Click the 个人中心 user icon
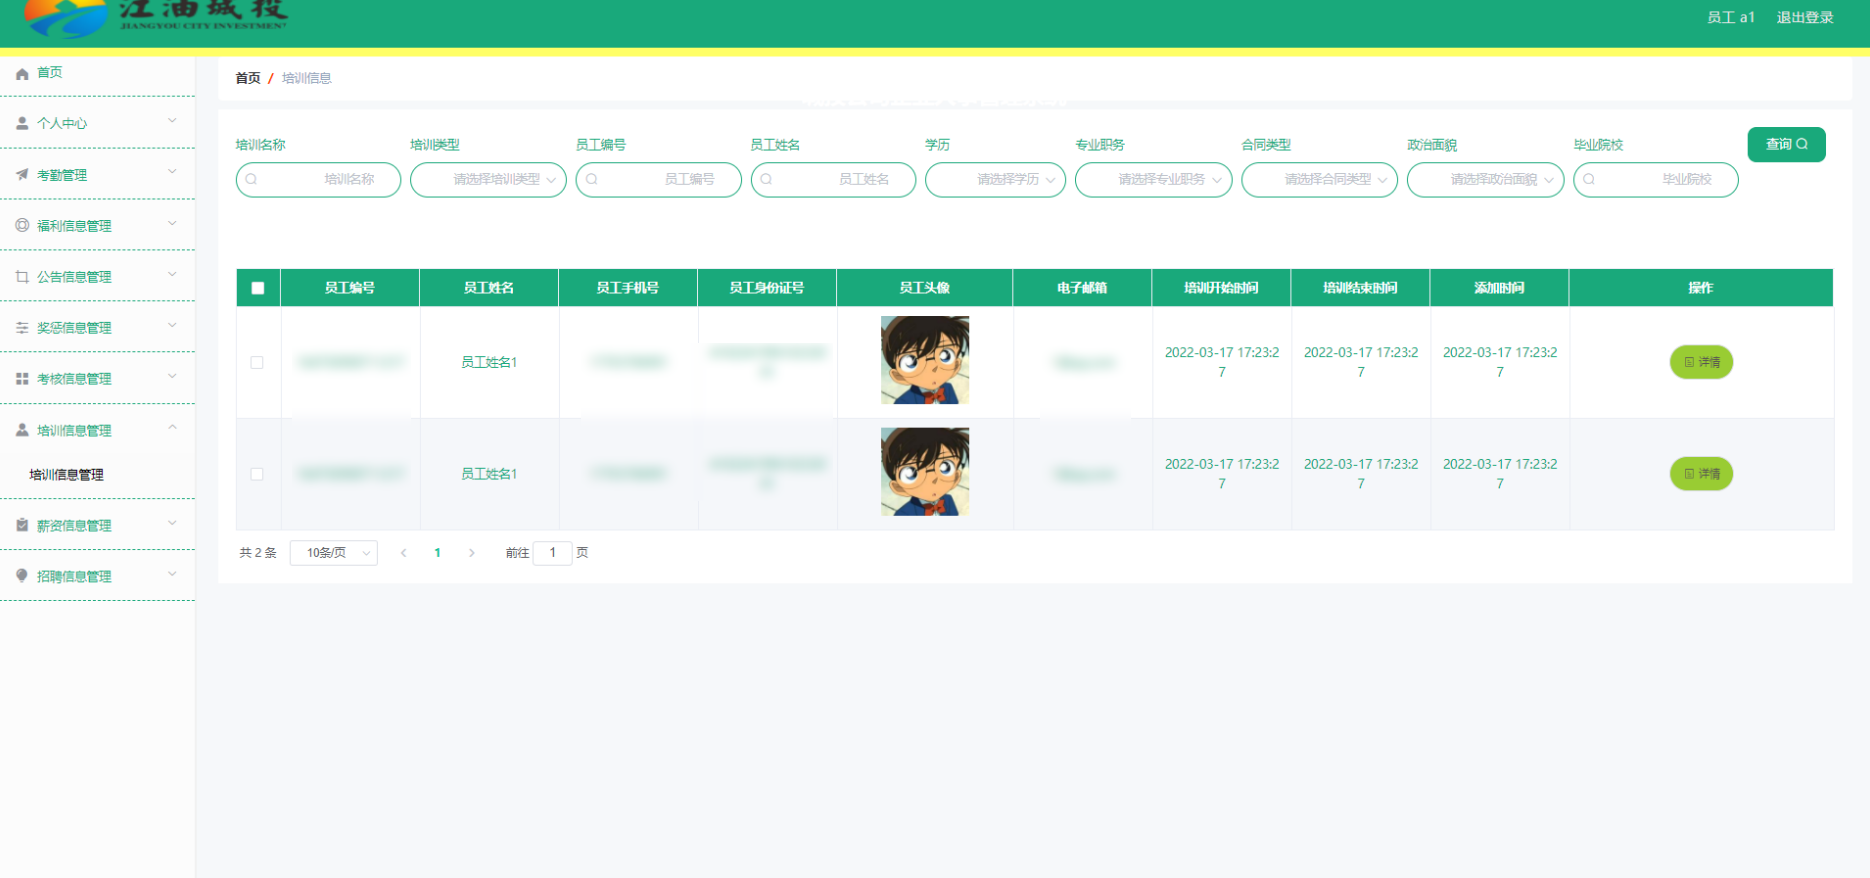 22,123
